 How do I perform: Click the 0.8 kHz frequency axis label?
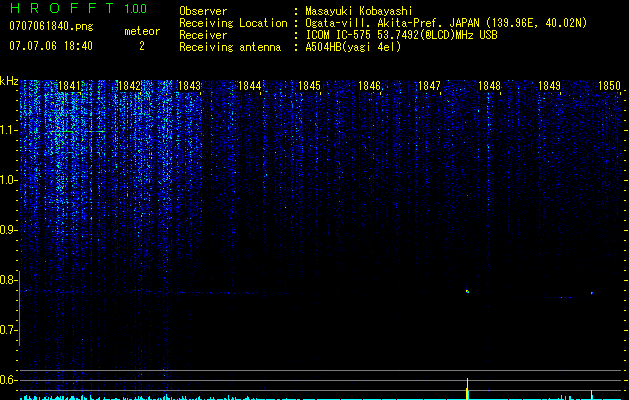(x=8, y=280)
